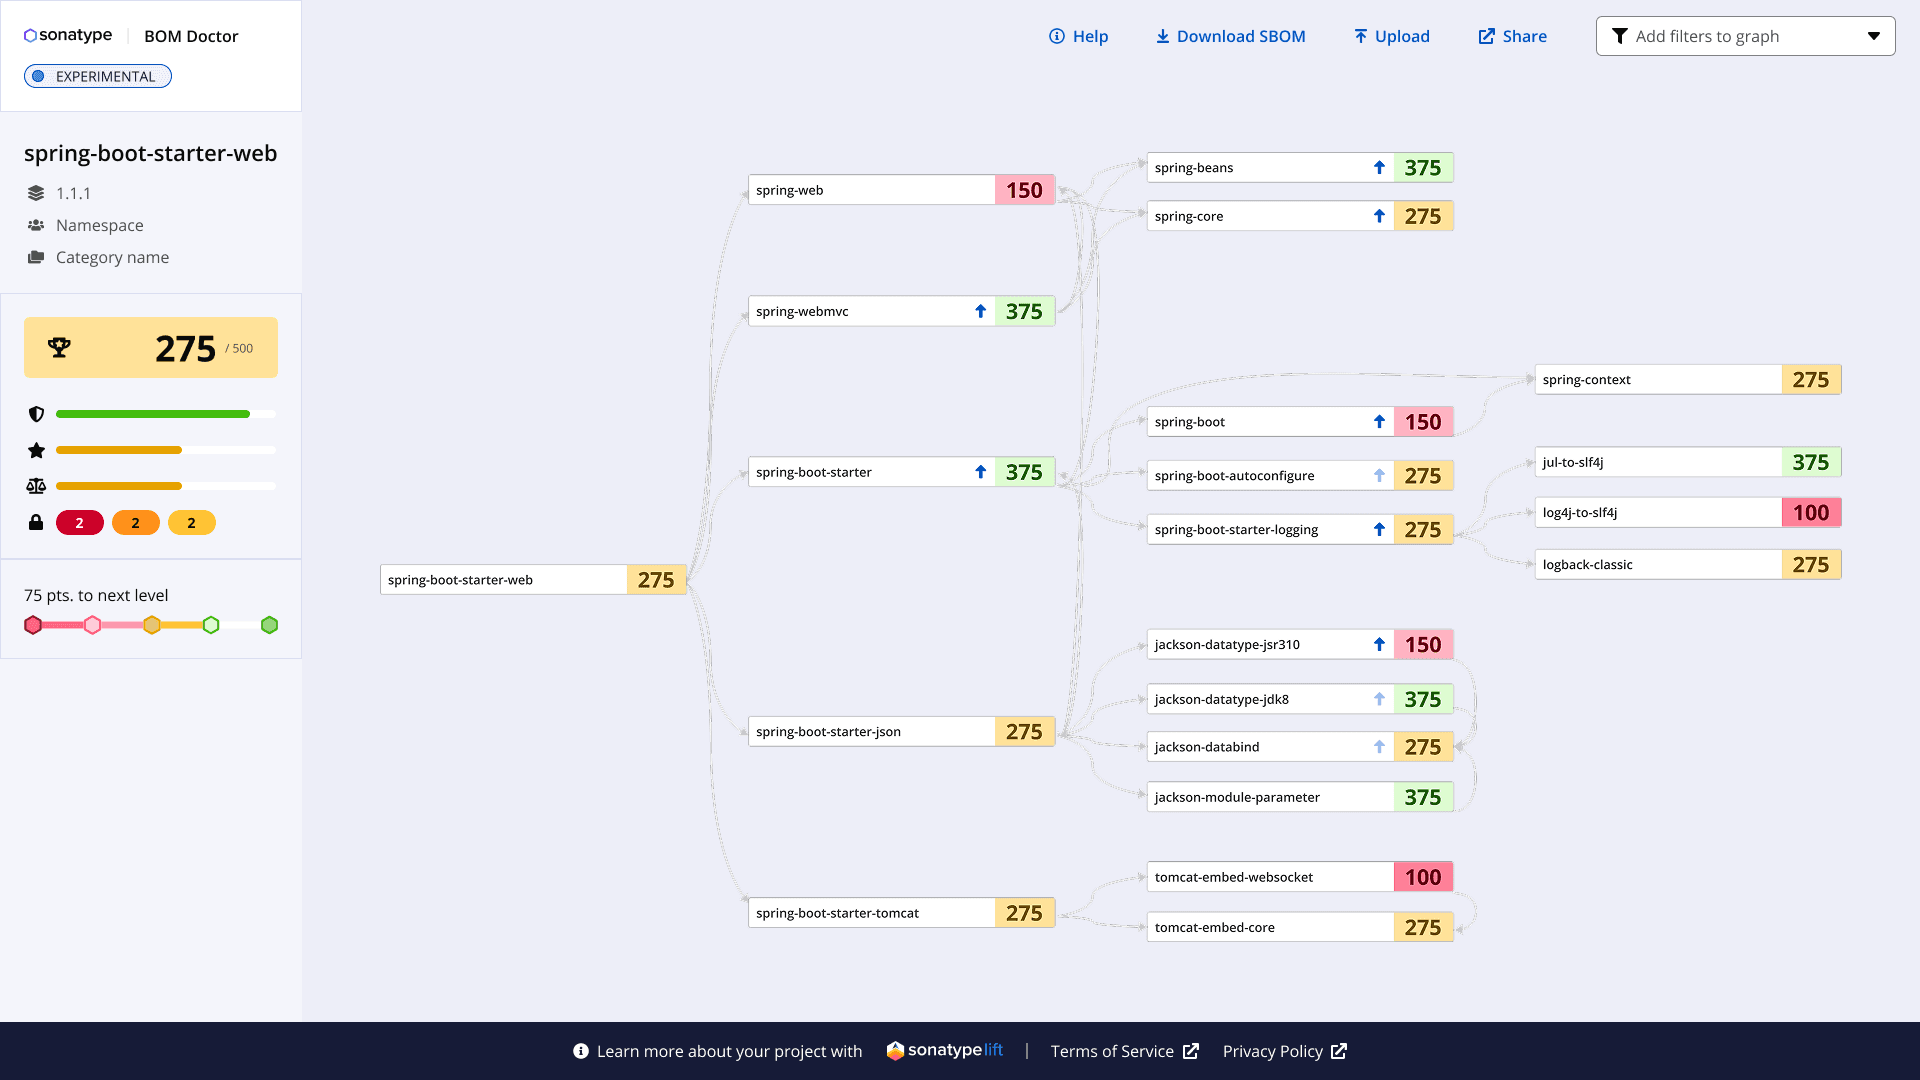
Task: Toggle the EXPERIMENTAL badge
Action: [x=98, y=76]
